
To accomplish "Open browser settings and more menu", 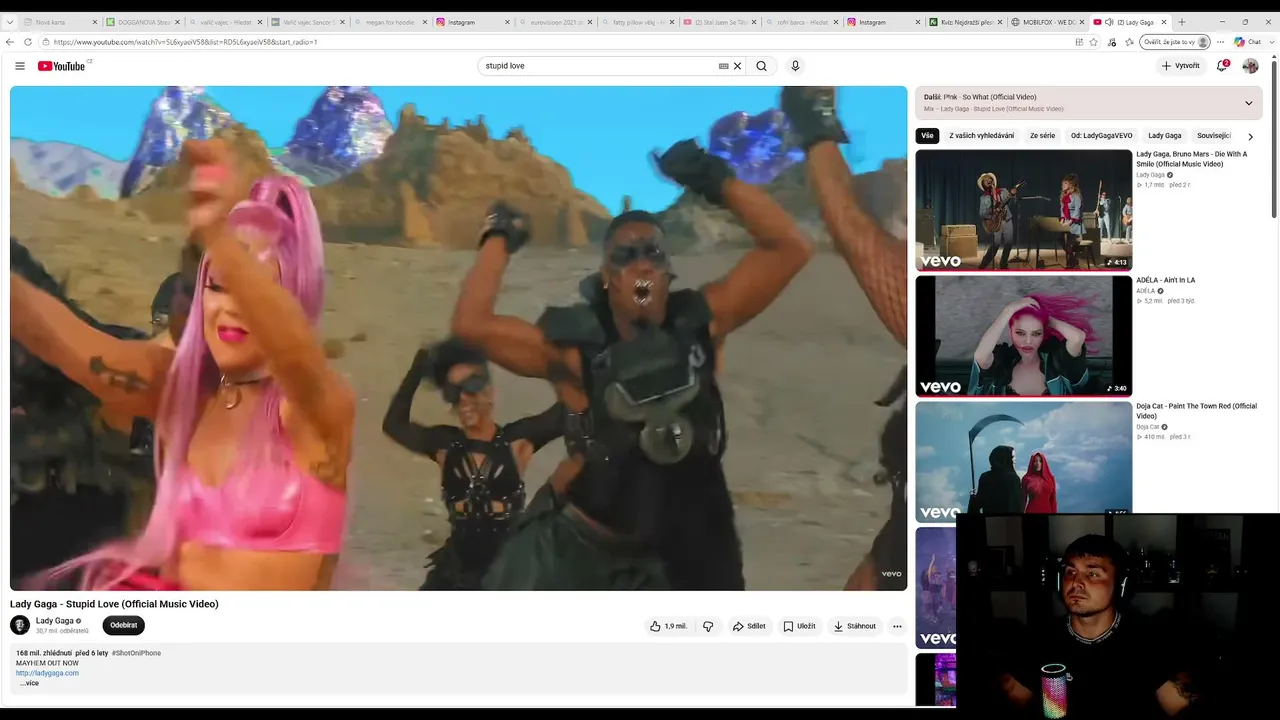I will point(1220,42).
